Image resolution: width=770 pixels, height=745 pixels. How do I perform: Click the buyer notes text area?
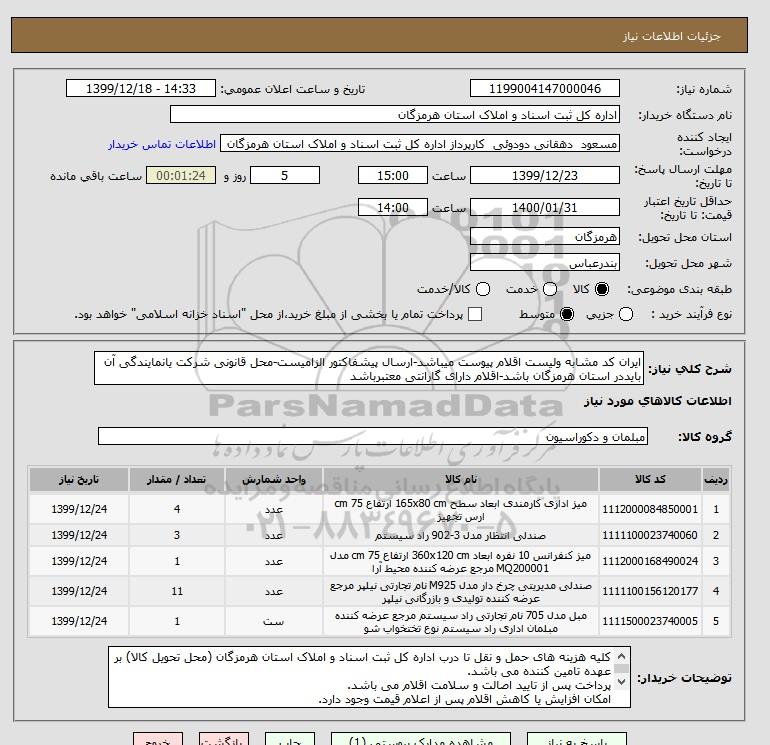tap(369, 677)
